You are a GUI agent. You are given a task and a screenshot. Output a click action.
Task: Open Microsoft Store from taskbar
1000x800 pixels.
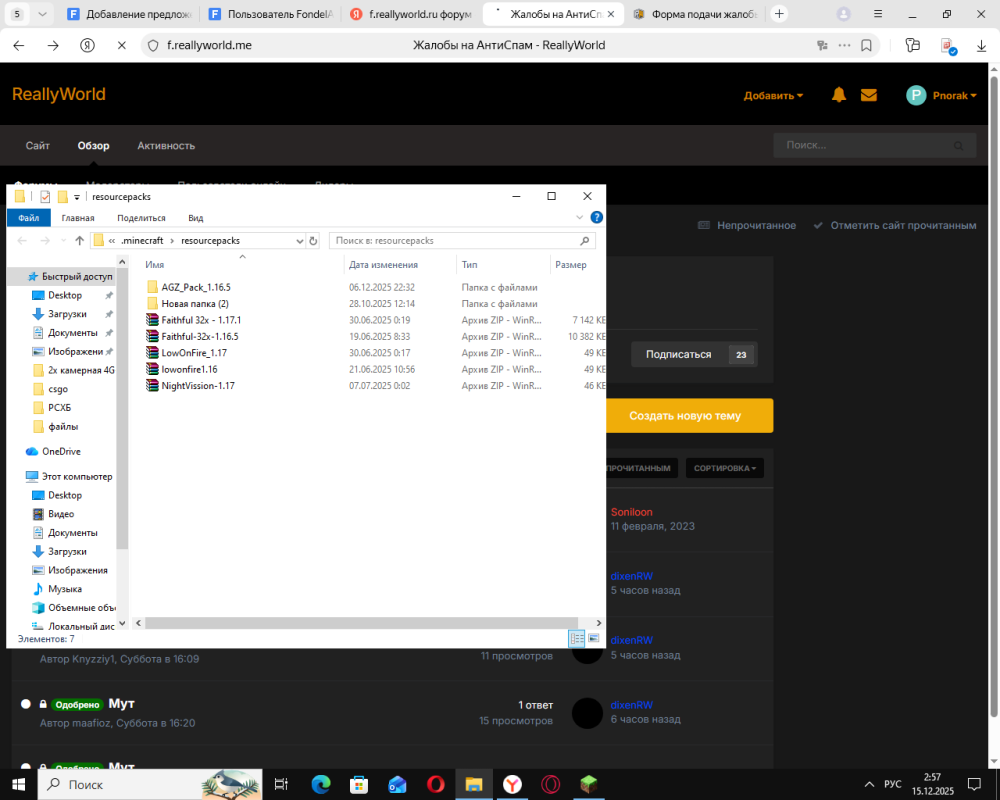pyautogui.click(x=359, y=784)
